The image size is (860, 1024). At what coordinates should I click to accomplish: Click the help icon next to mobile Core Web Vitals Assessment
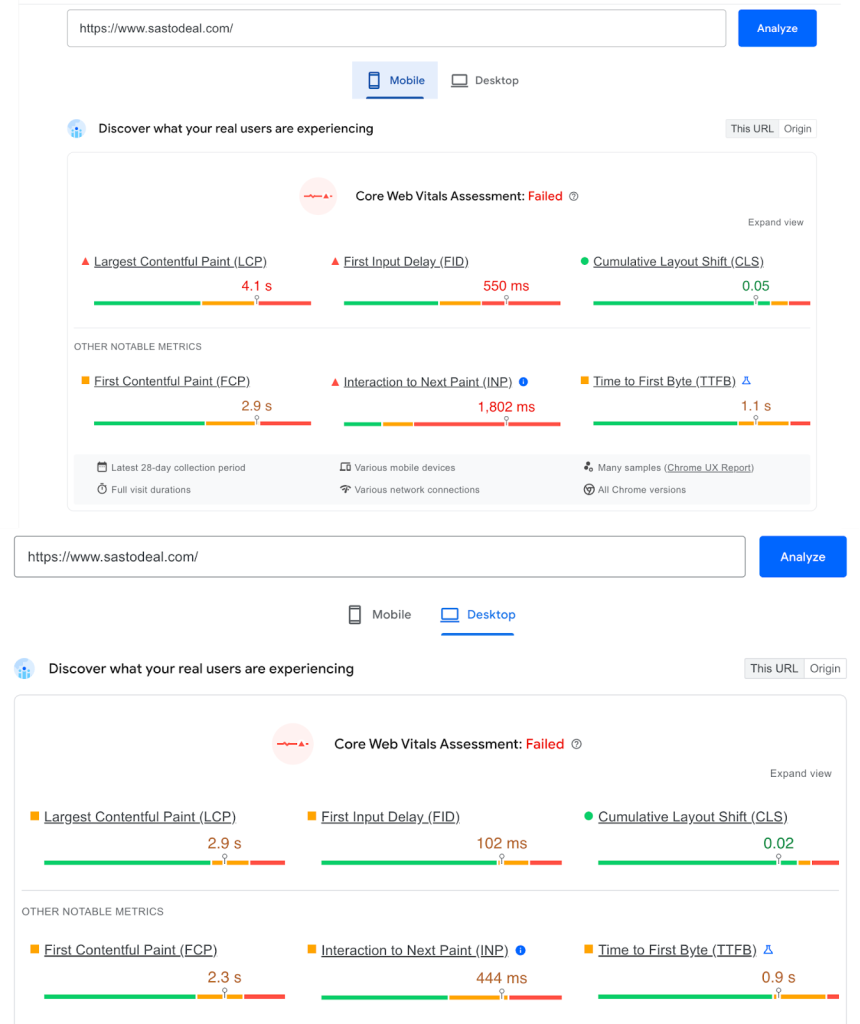pyautogui.click(x=574, y=197)
